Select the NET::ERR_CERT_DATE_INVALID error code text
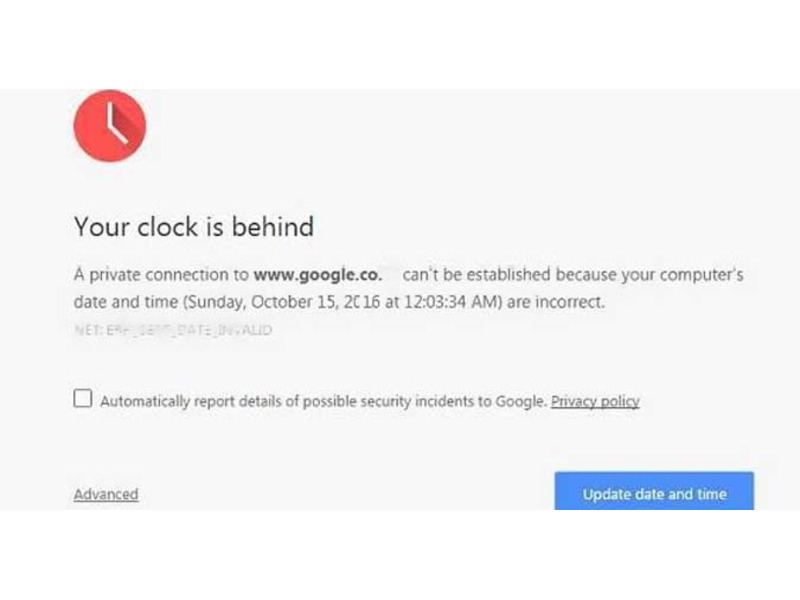This screenshot has width=800, height=600. [x=173, y=330]
